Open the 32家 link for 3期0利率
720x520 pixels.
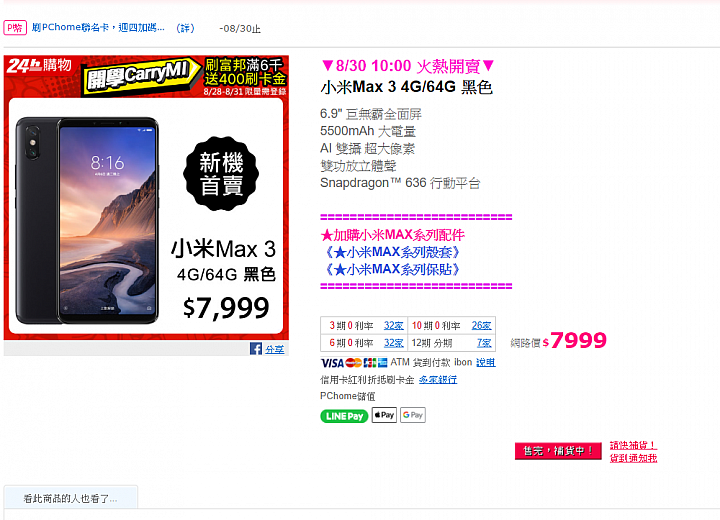(394, 326)
